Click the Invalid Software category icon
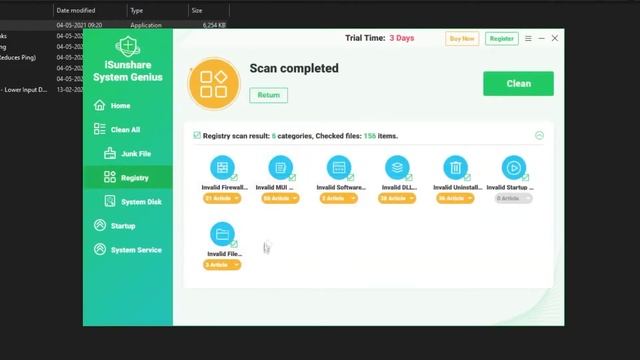 tap(339, 167)
